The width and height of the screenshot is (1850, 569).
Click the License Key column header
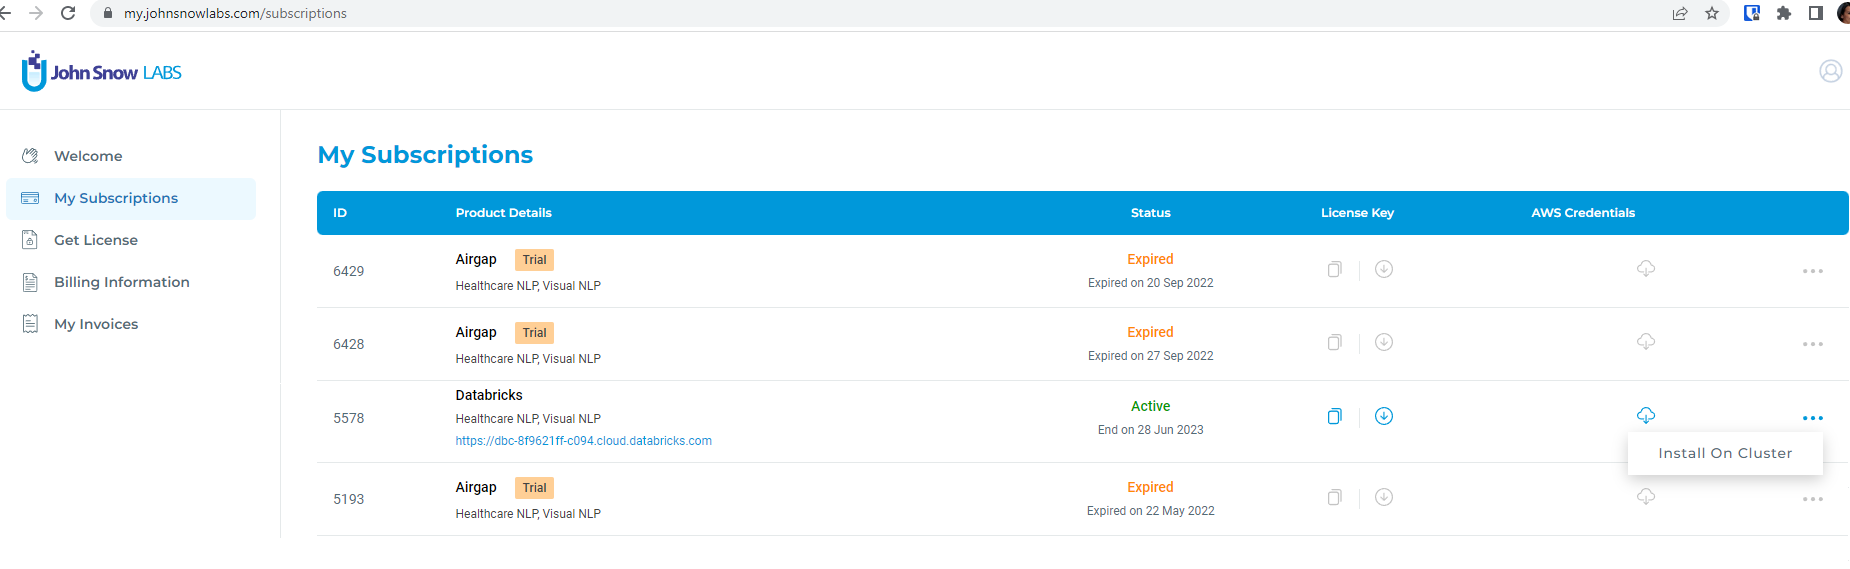click(x=1357, y=213)
